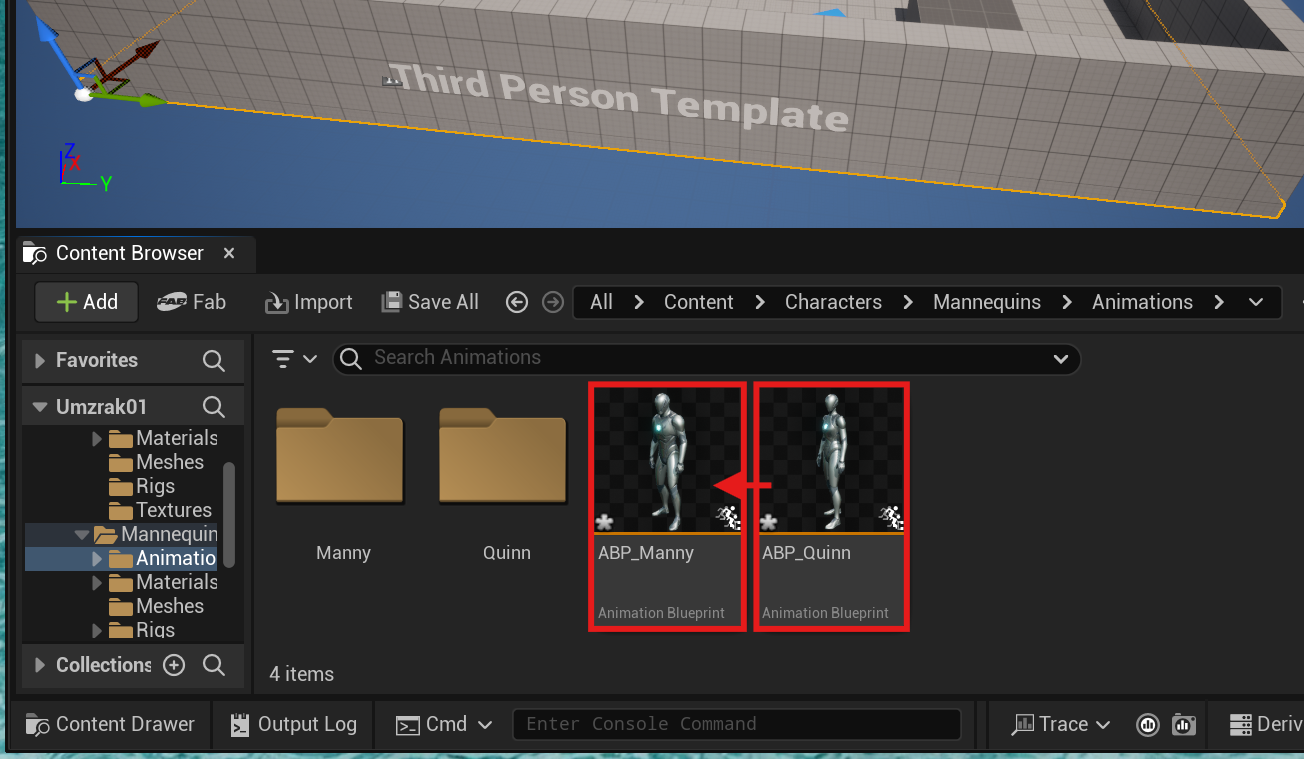
Task: Click the trace pause status icon
Action: (1147, 724)
